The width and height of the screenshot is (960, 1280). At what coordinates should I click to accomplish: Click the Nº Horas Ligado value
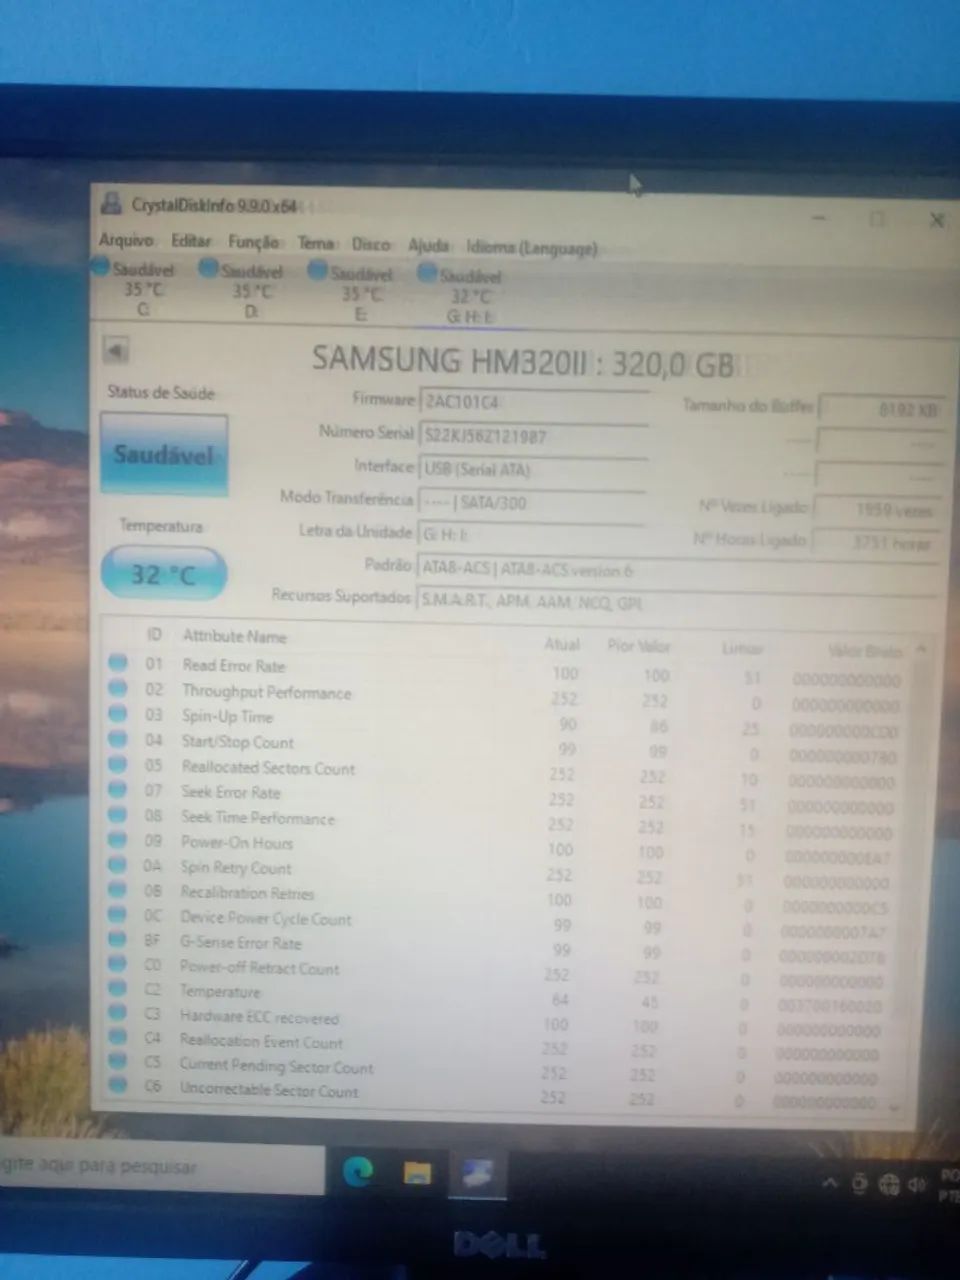875,542
